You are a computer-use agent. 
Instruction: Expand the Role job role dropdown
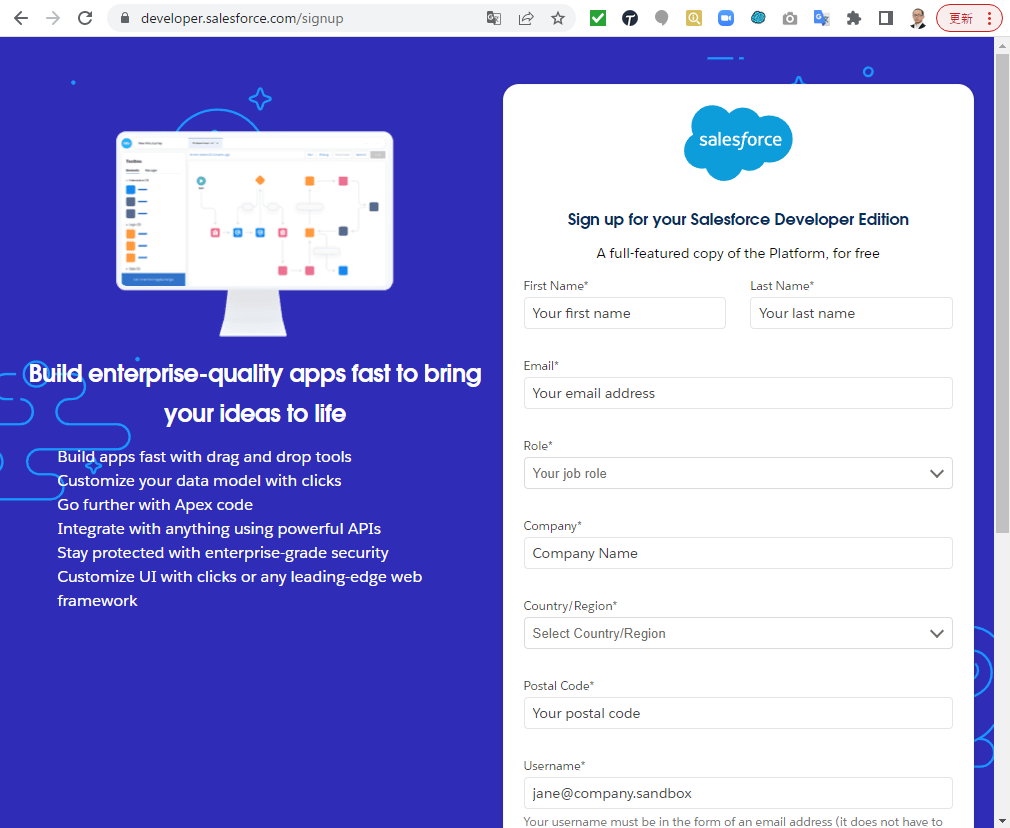(x=737, y=473)
